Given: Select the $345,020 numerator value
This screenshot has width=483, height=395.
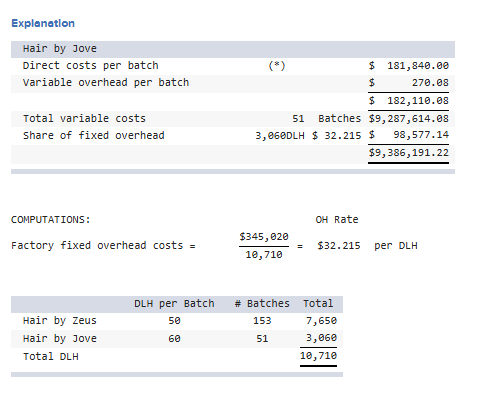Looking at the screenshot, I should pyautogui.click(x=264, y=237).
